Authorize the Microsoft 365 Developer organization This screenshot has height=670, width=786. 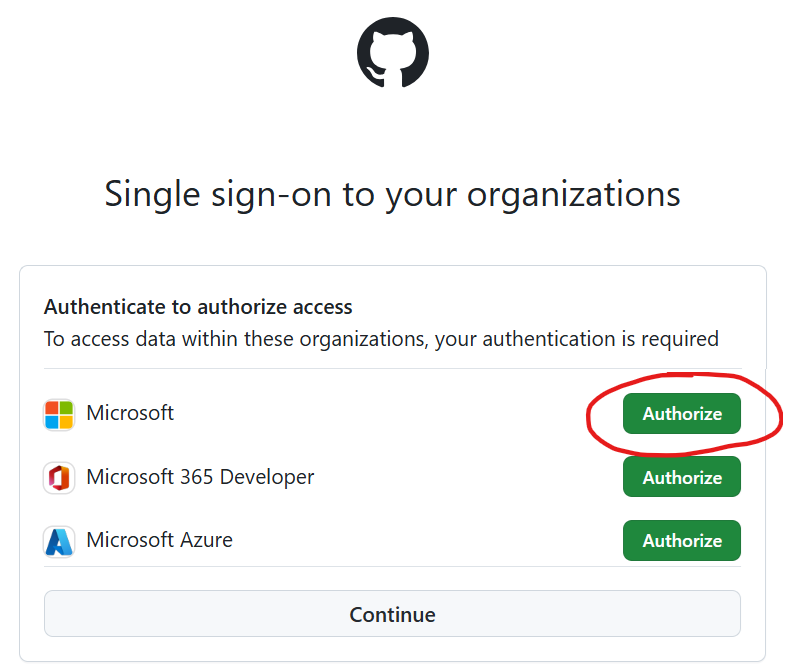coord(681,478)
